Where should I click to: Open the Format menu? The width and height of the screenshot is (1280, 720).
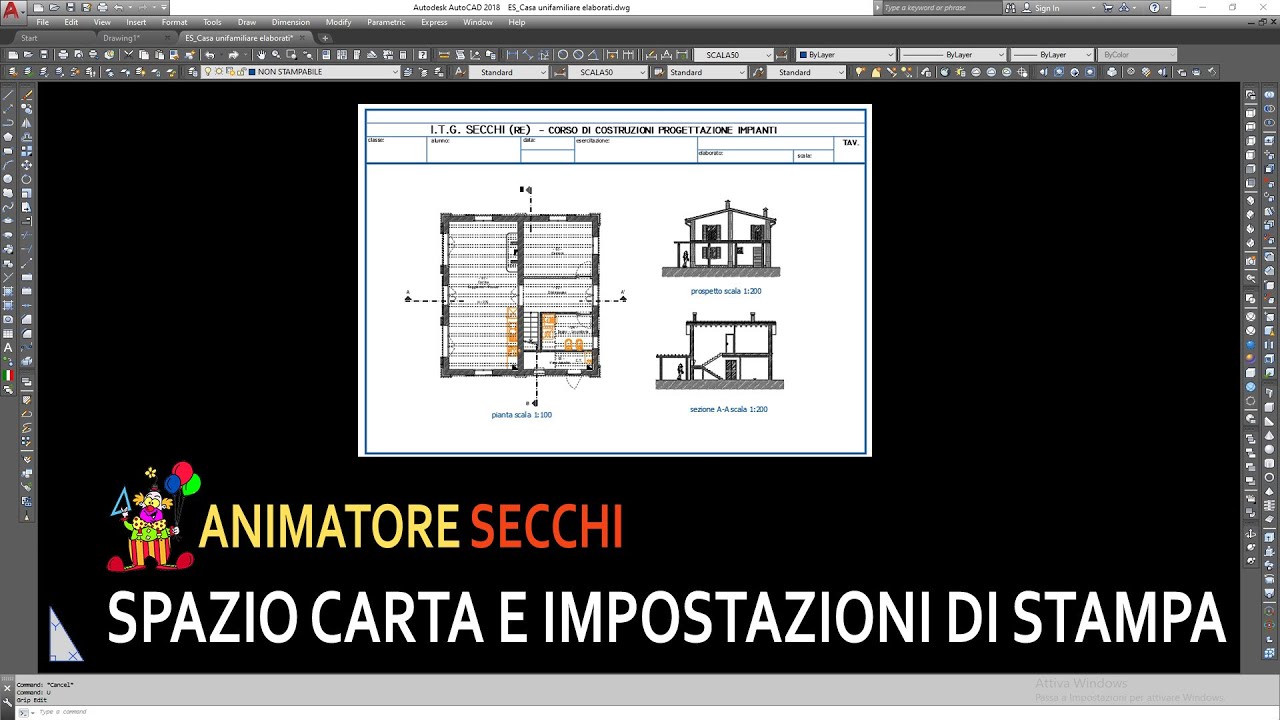point(174,22)
